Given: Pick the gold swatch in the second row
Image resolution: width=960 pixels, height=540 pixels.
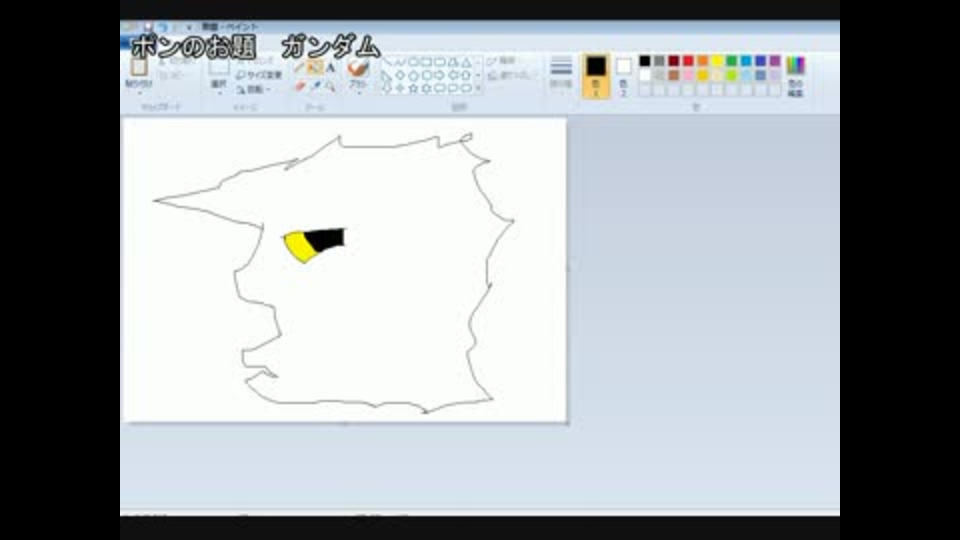Looking at the screenshot, I should pos(703,75).
